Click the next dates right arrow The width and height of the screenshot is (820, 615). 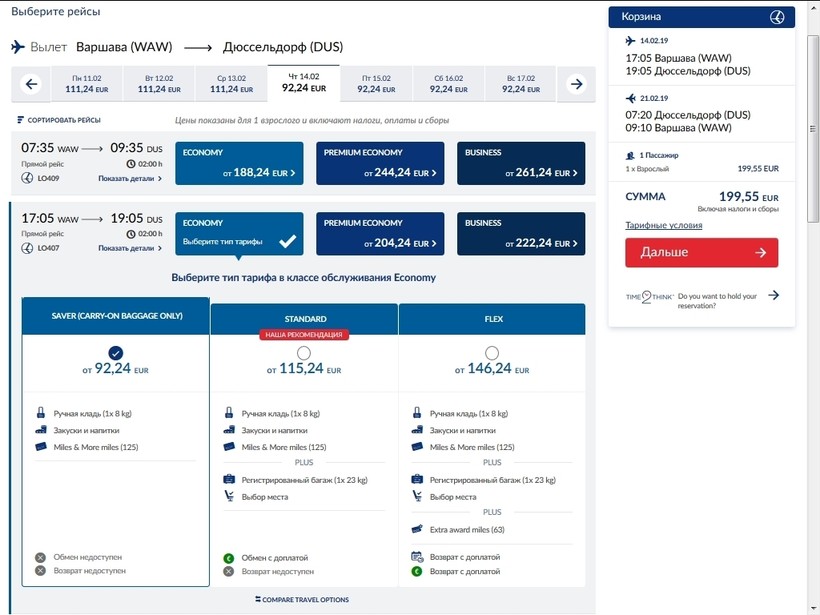point(576,84)
